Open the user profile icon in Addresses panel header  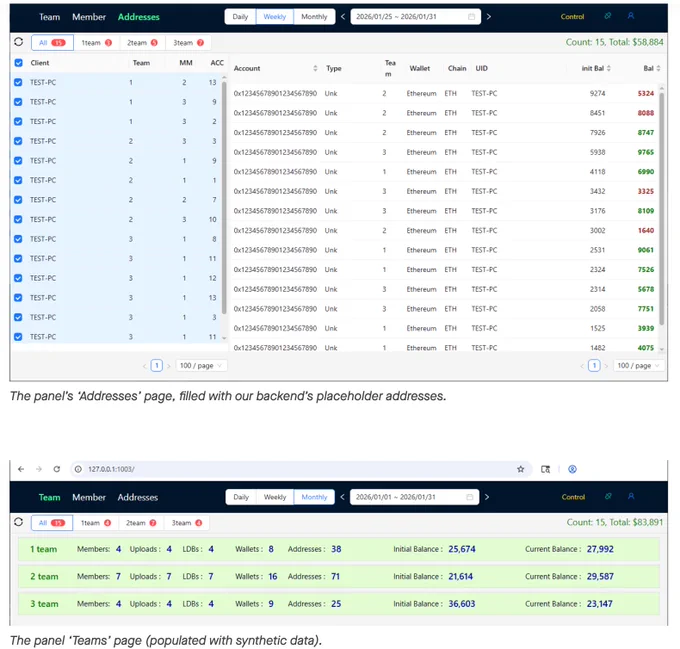[631, 16]
